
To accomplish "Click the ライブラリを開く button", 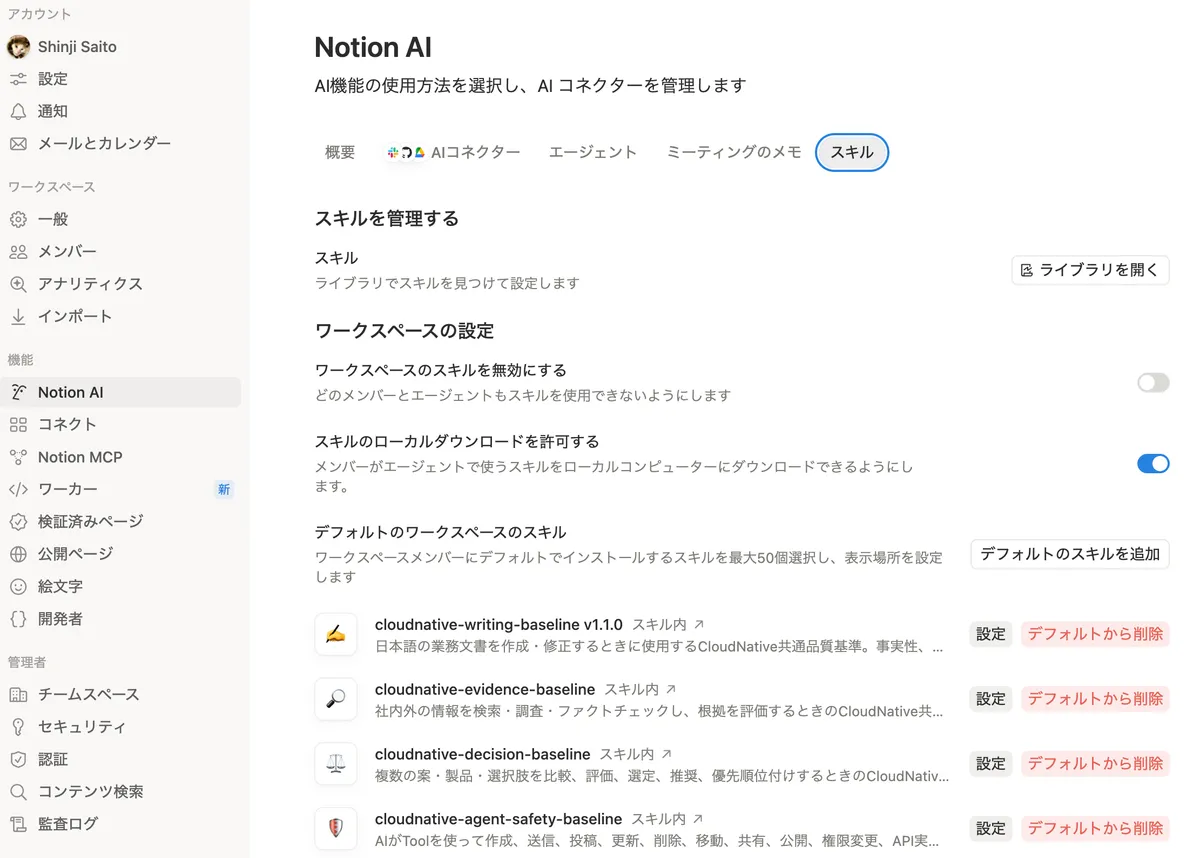I will (1090, 270).
